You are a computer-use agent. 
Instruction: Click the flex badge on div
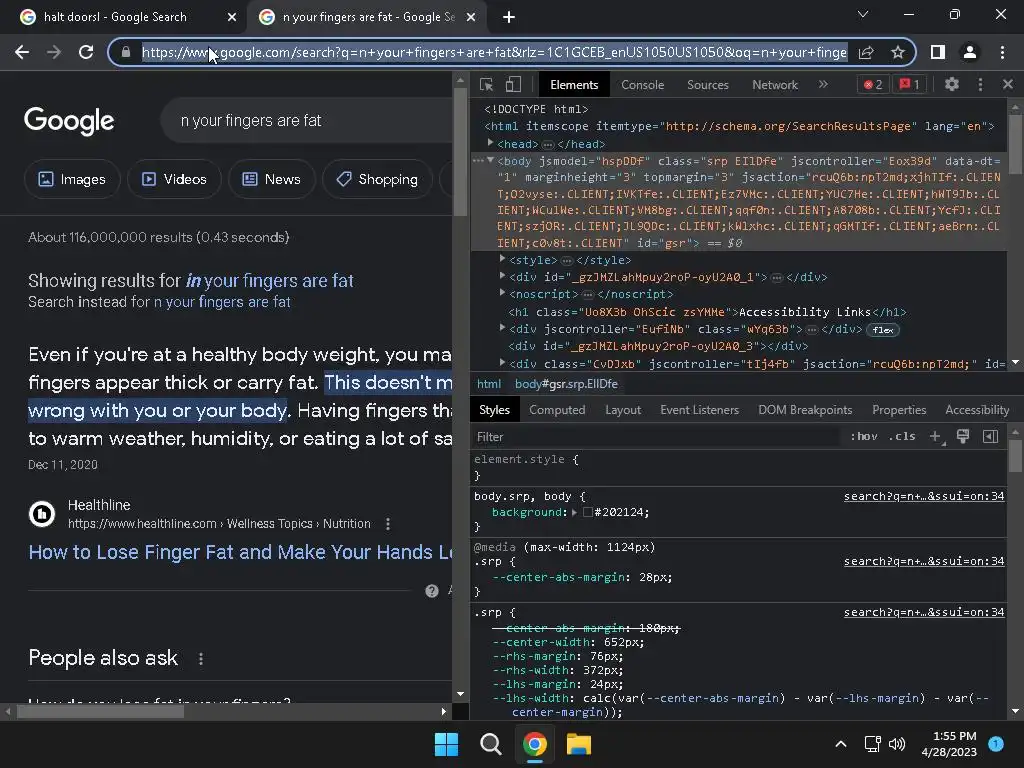click(883, 330)
